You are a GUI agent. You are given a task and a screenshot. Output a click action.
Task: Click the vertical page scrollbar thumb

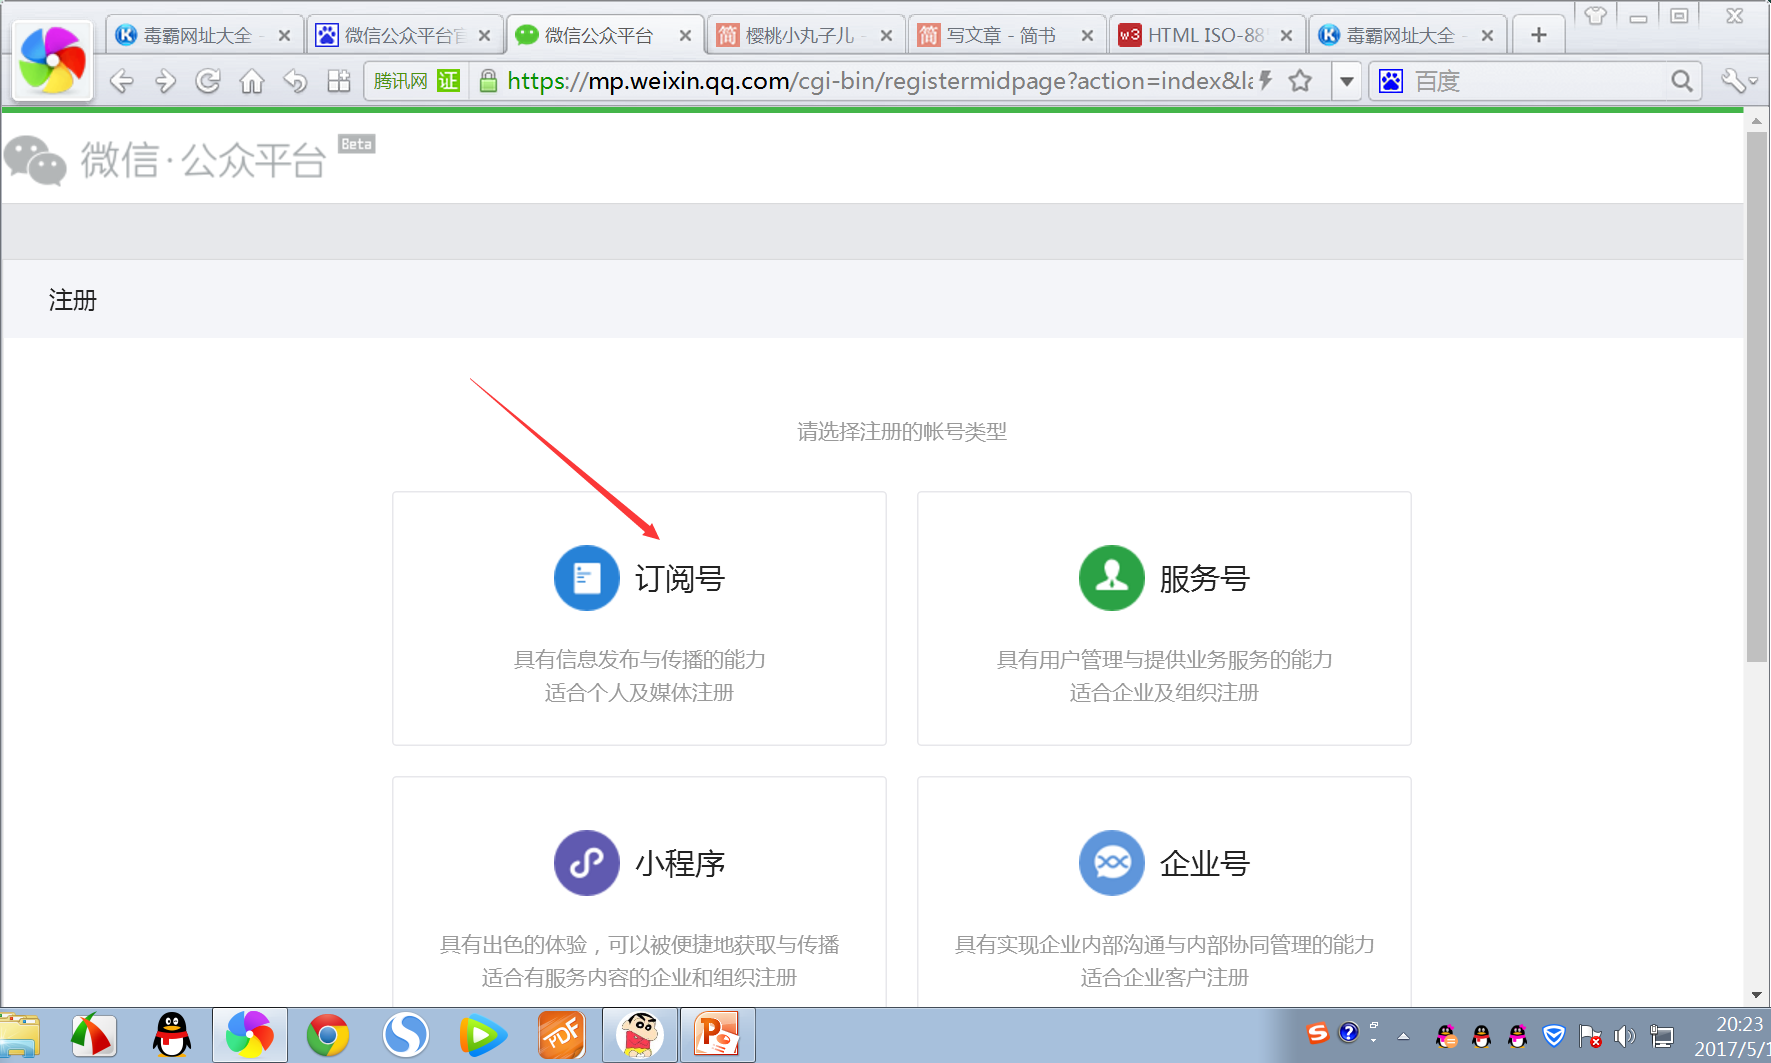tap(1756, 396)
